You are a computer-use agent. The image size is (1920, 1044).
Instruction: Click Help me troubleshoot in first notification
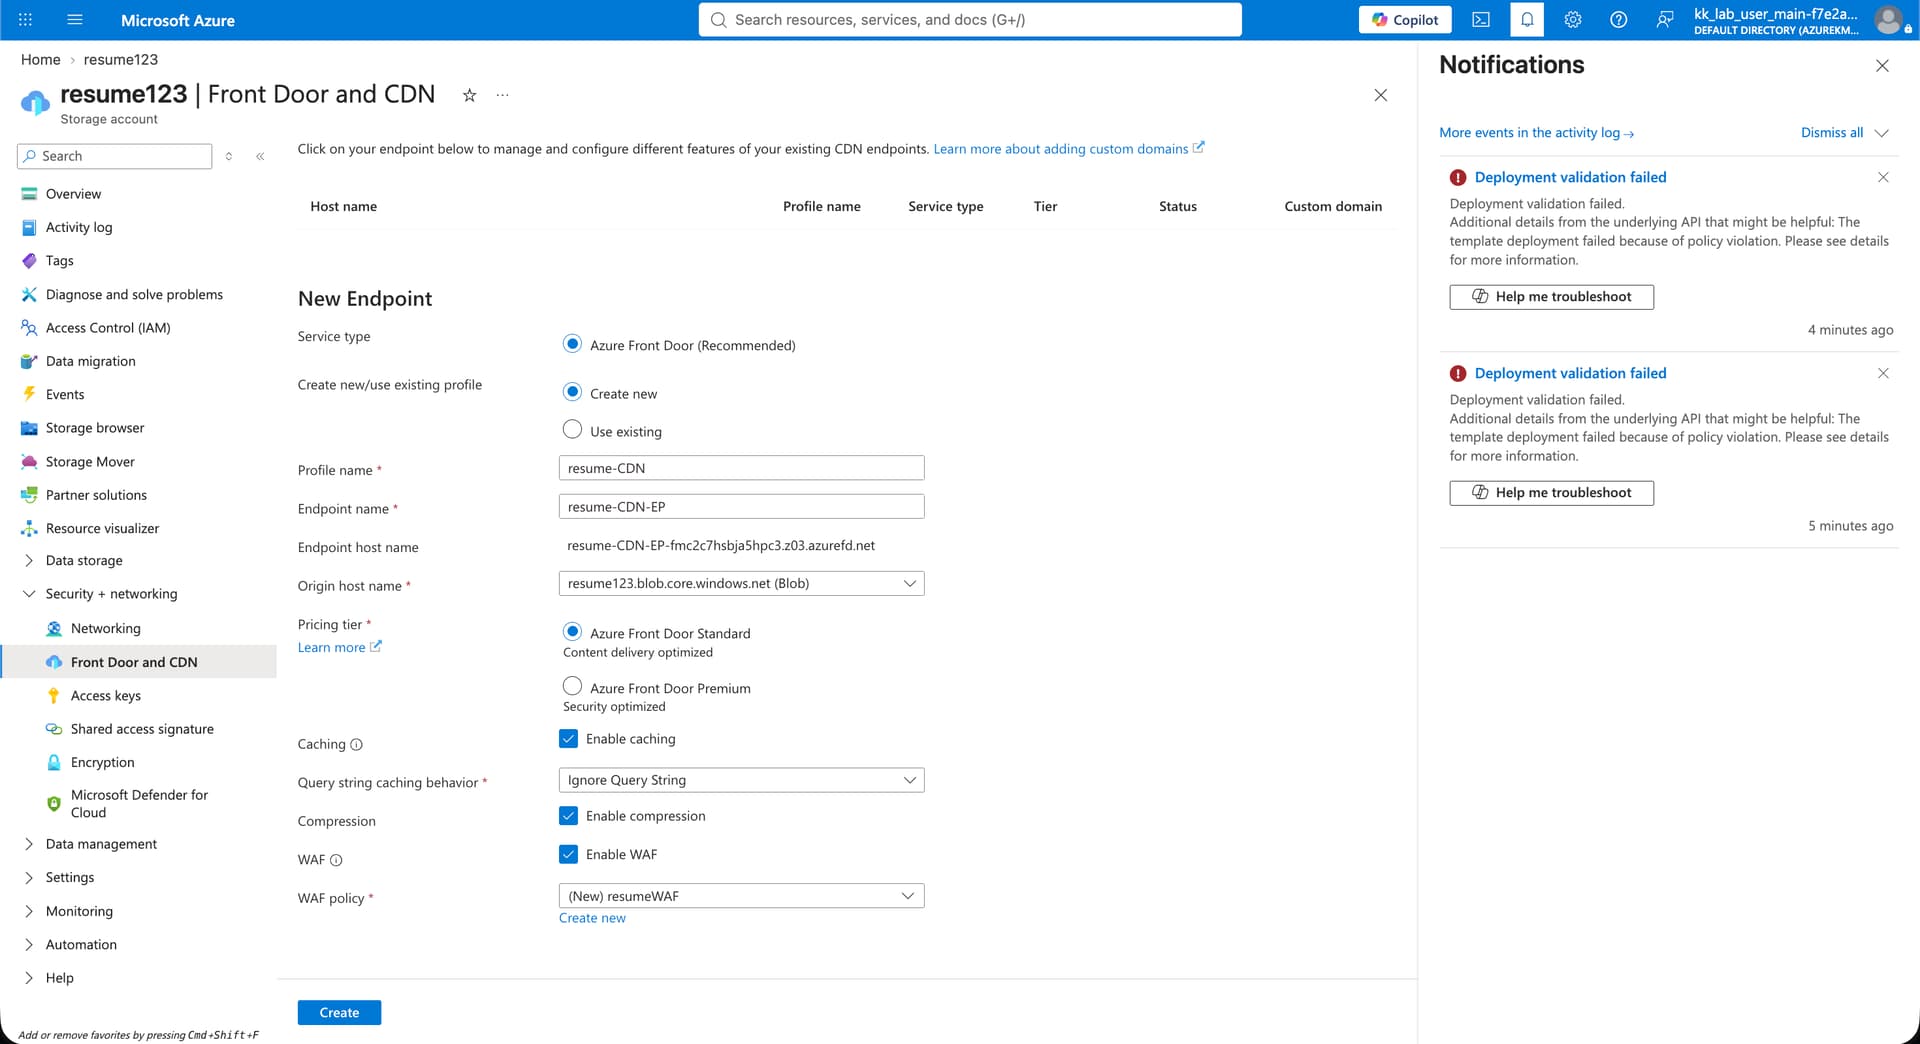point(1551,297)
